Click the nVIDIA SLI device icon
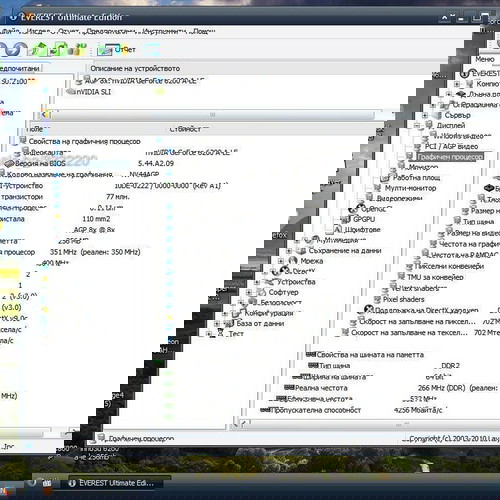The width and height of the screenshot is (500, 500). click(71, 92)
